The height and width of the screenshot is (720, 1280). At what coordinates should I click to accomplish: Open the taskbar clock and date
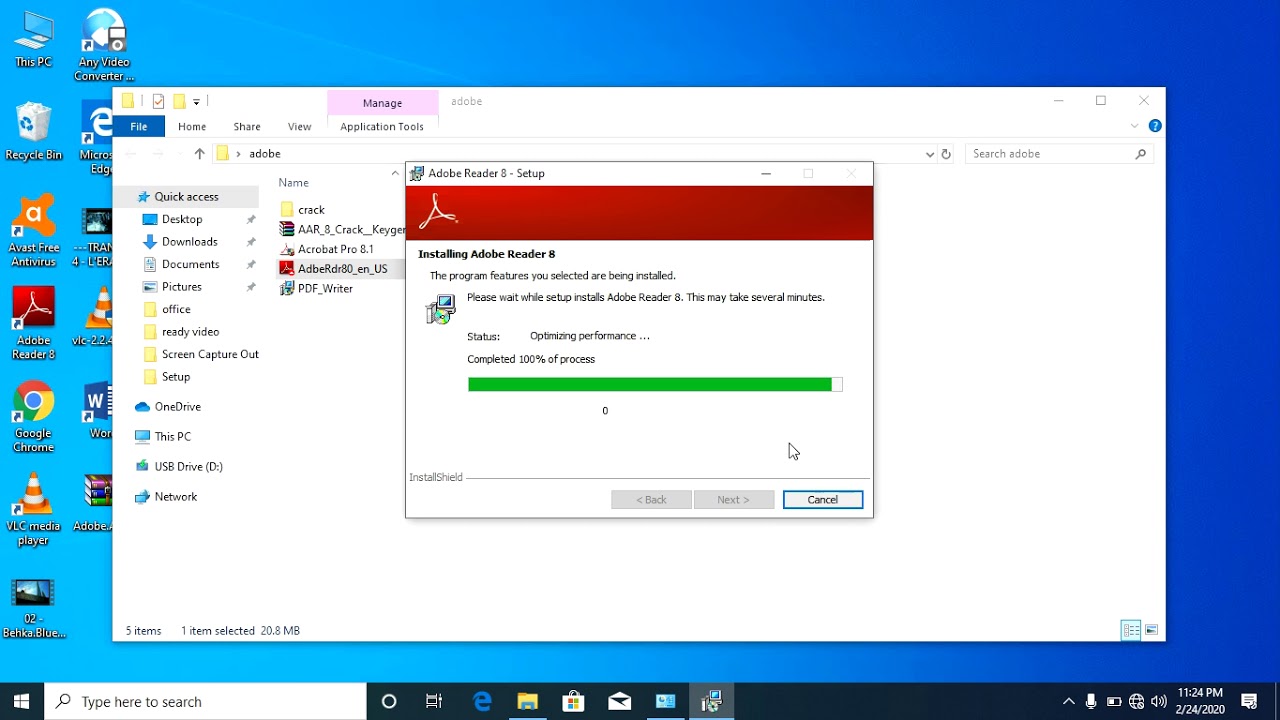(x=1200, y=701)
